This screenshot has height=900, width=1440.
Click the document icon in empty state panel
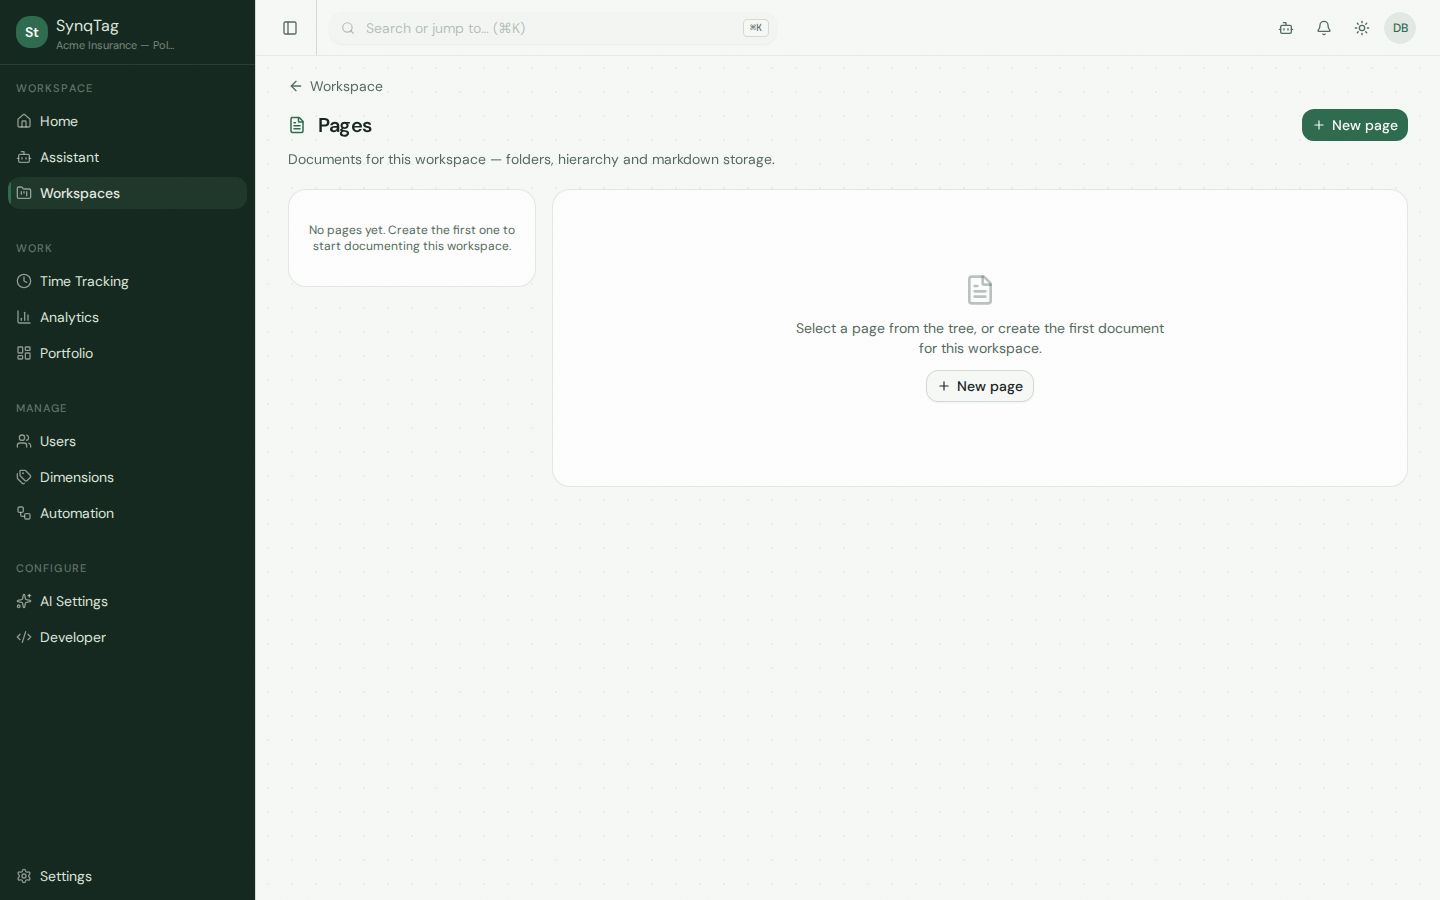coord(980,290)
